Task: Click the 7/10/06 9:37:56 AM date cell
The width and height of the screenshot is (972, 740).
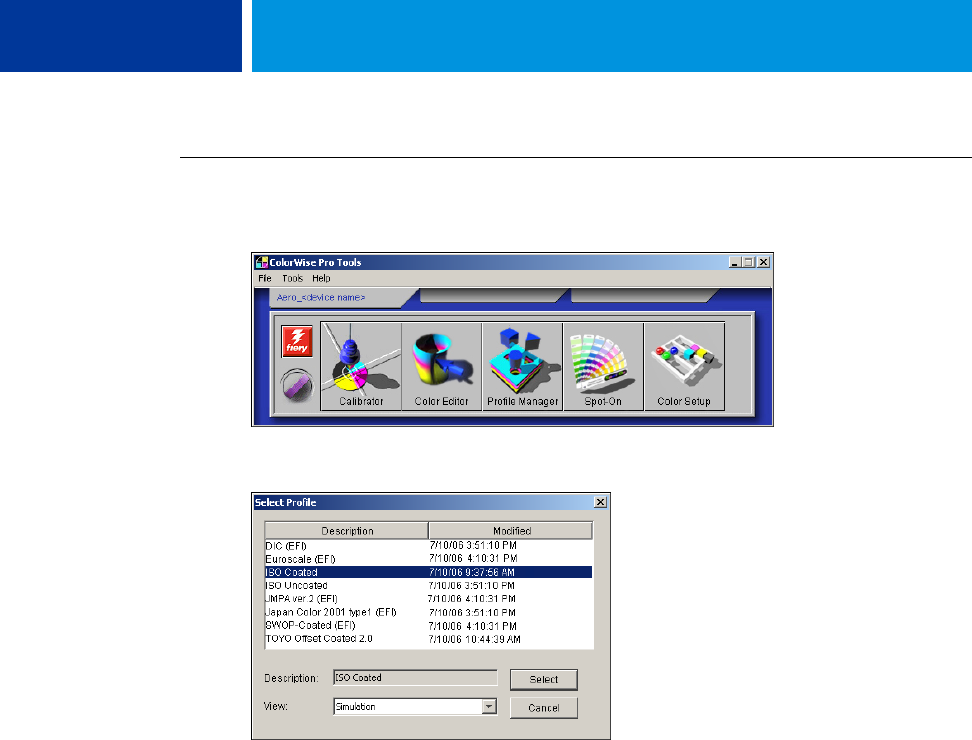Action: pos(472,572)
